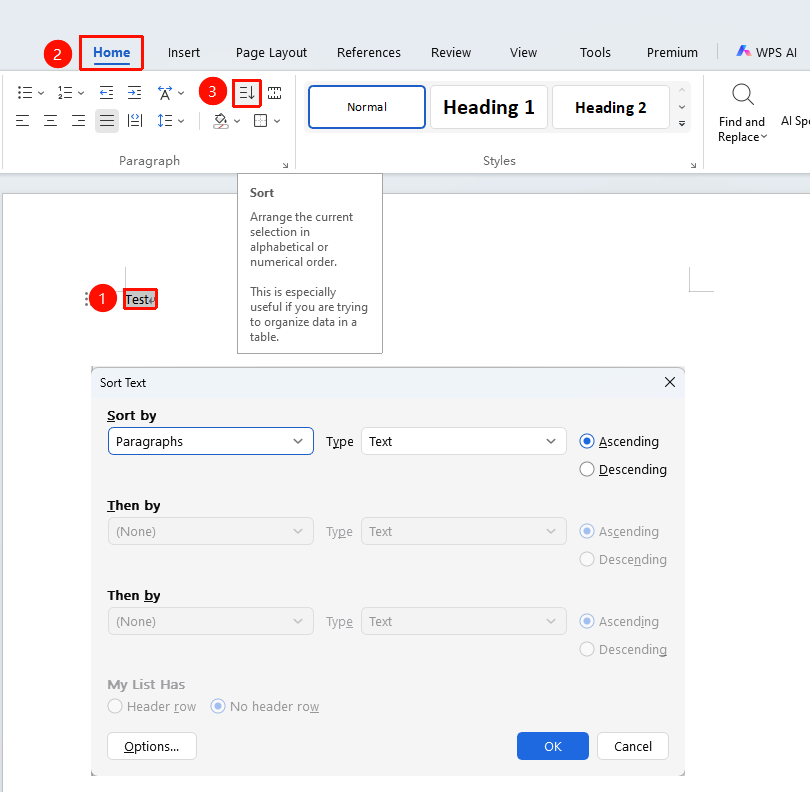
Task: Apply the Heading 1 style
Action: (x=489, y=107)
